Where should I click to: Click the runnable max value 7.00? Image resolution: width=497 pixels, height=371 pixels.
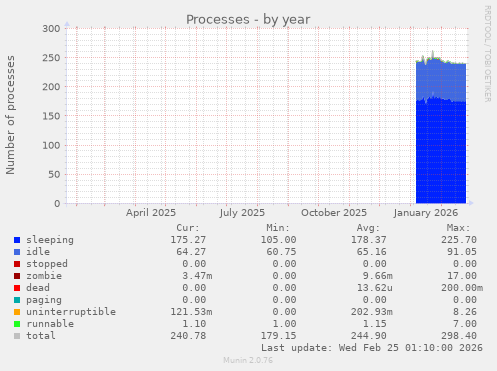pyautogui.click(x=465, y=324)
